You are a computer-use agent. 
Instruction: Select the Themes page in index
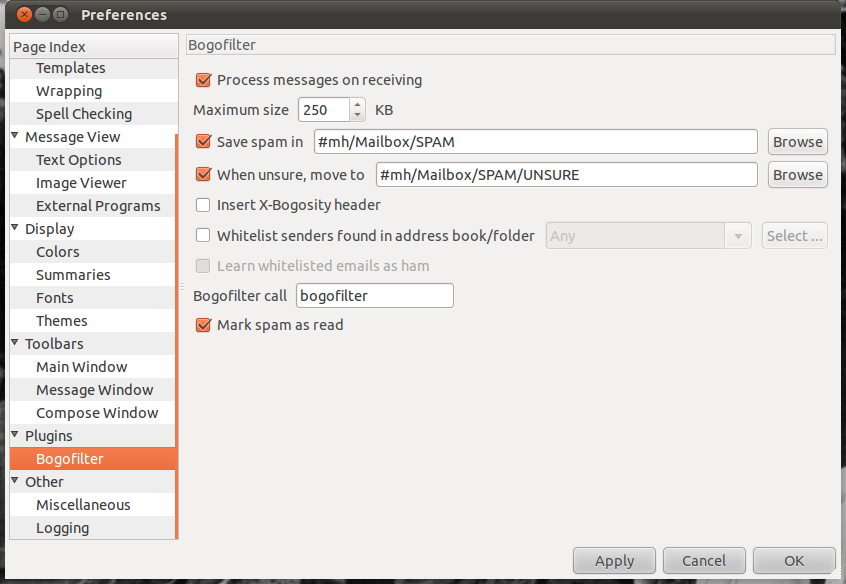tap(62, 321)
